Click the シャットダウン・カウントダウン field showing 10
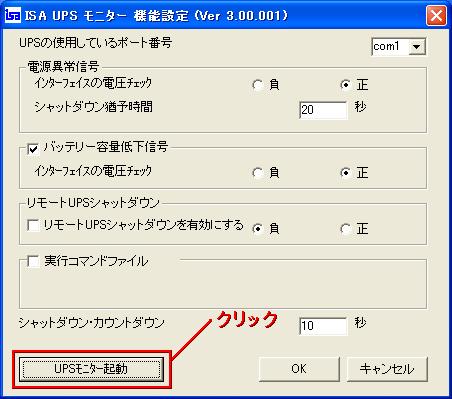The height and width of the screenshot is (399, 452). click(x=323, y=326)
